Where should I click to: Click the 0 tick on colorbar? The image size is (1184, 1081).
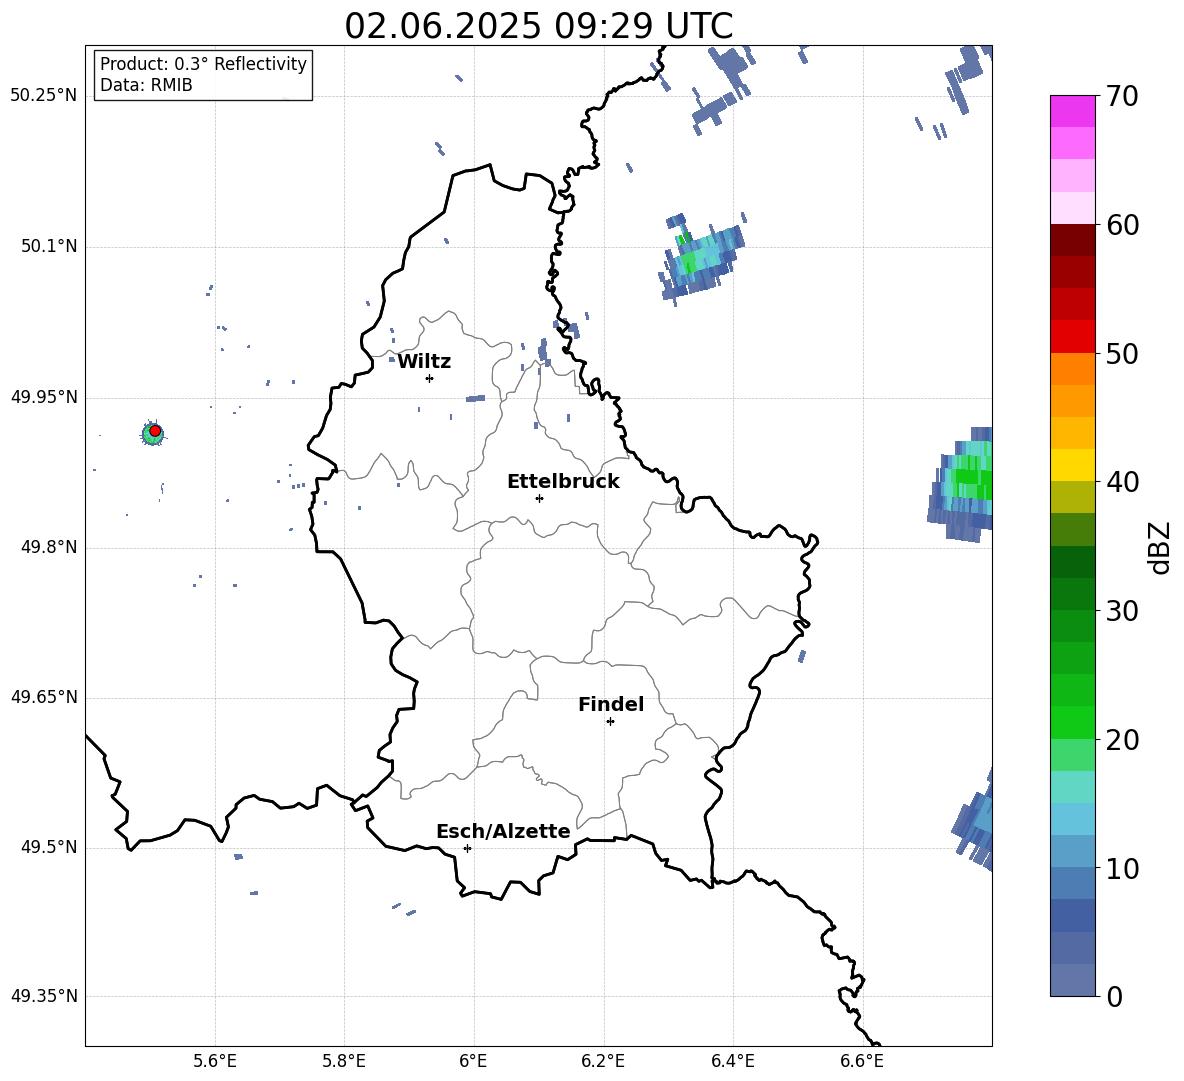1114,996
